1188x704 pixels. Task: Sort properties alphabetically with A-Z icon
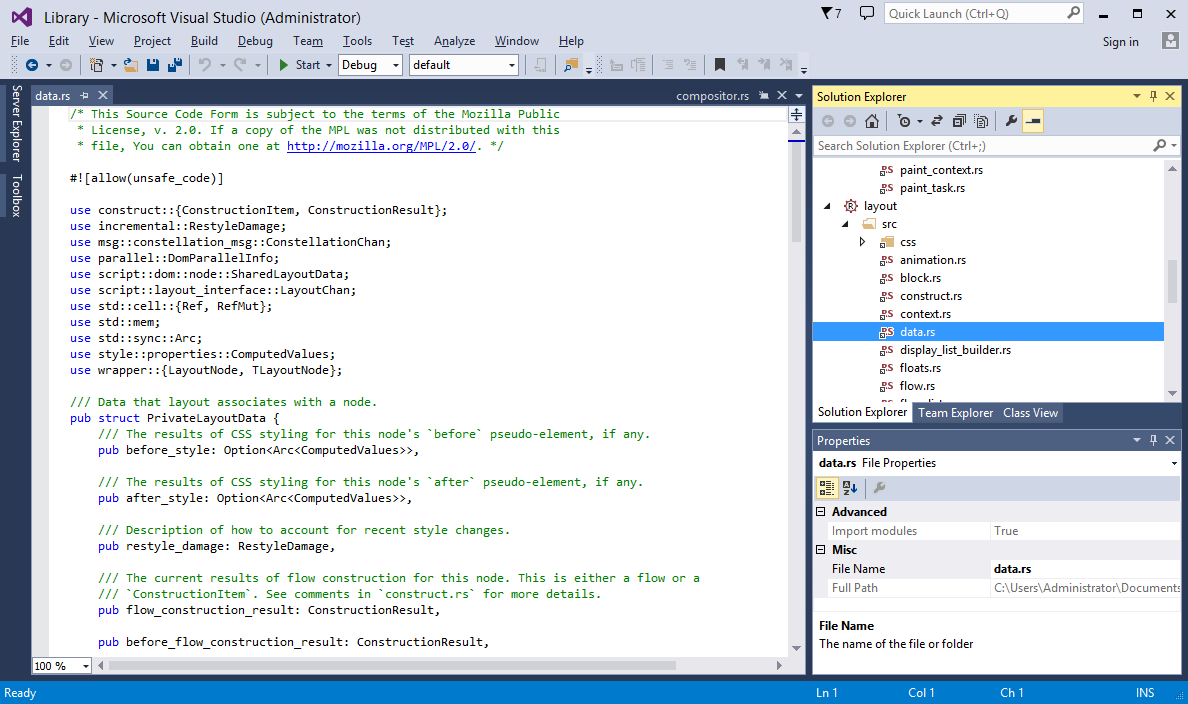[850, 488]
